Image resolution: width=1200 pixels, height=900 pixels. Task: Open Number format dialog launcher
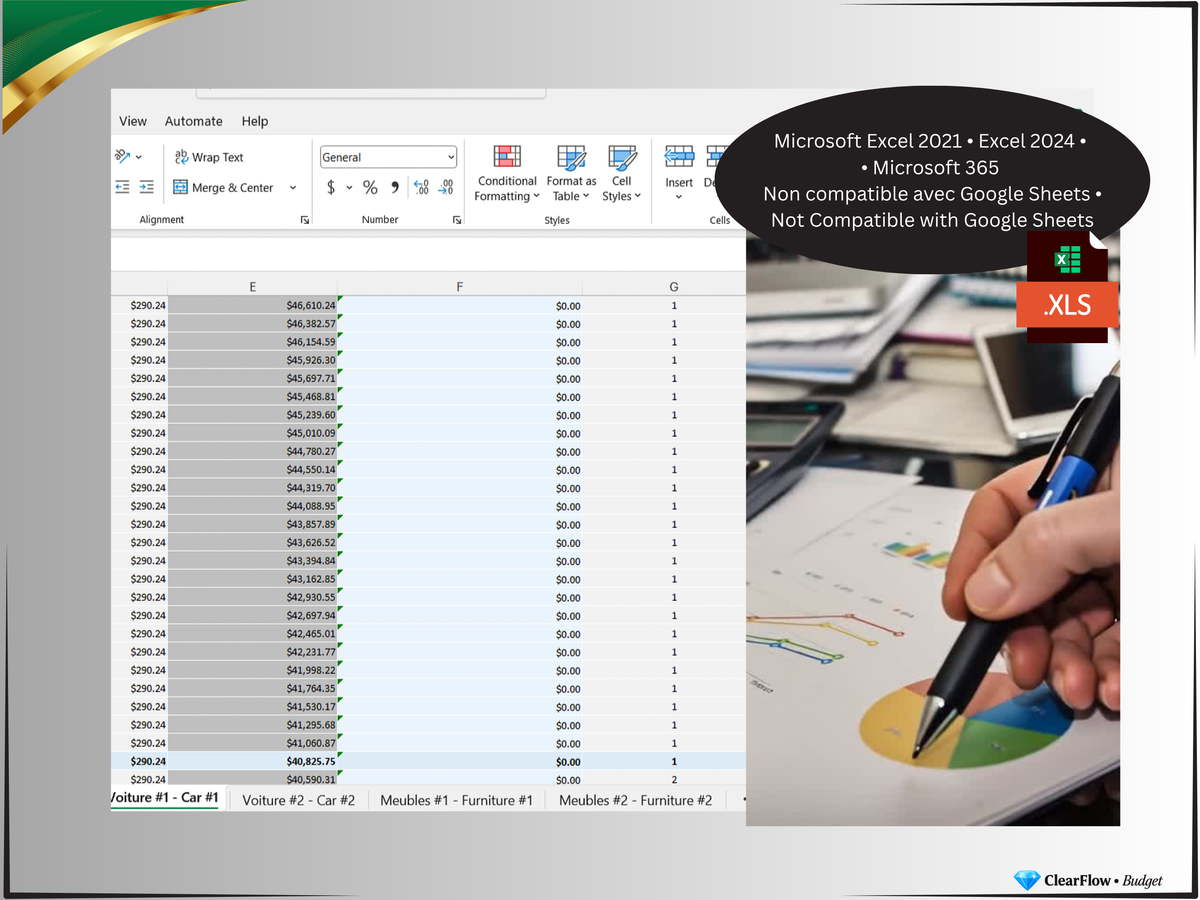pos(457,220)
